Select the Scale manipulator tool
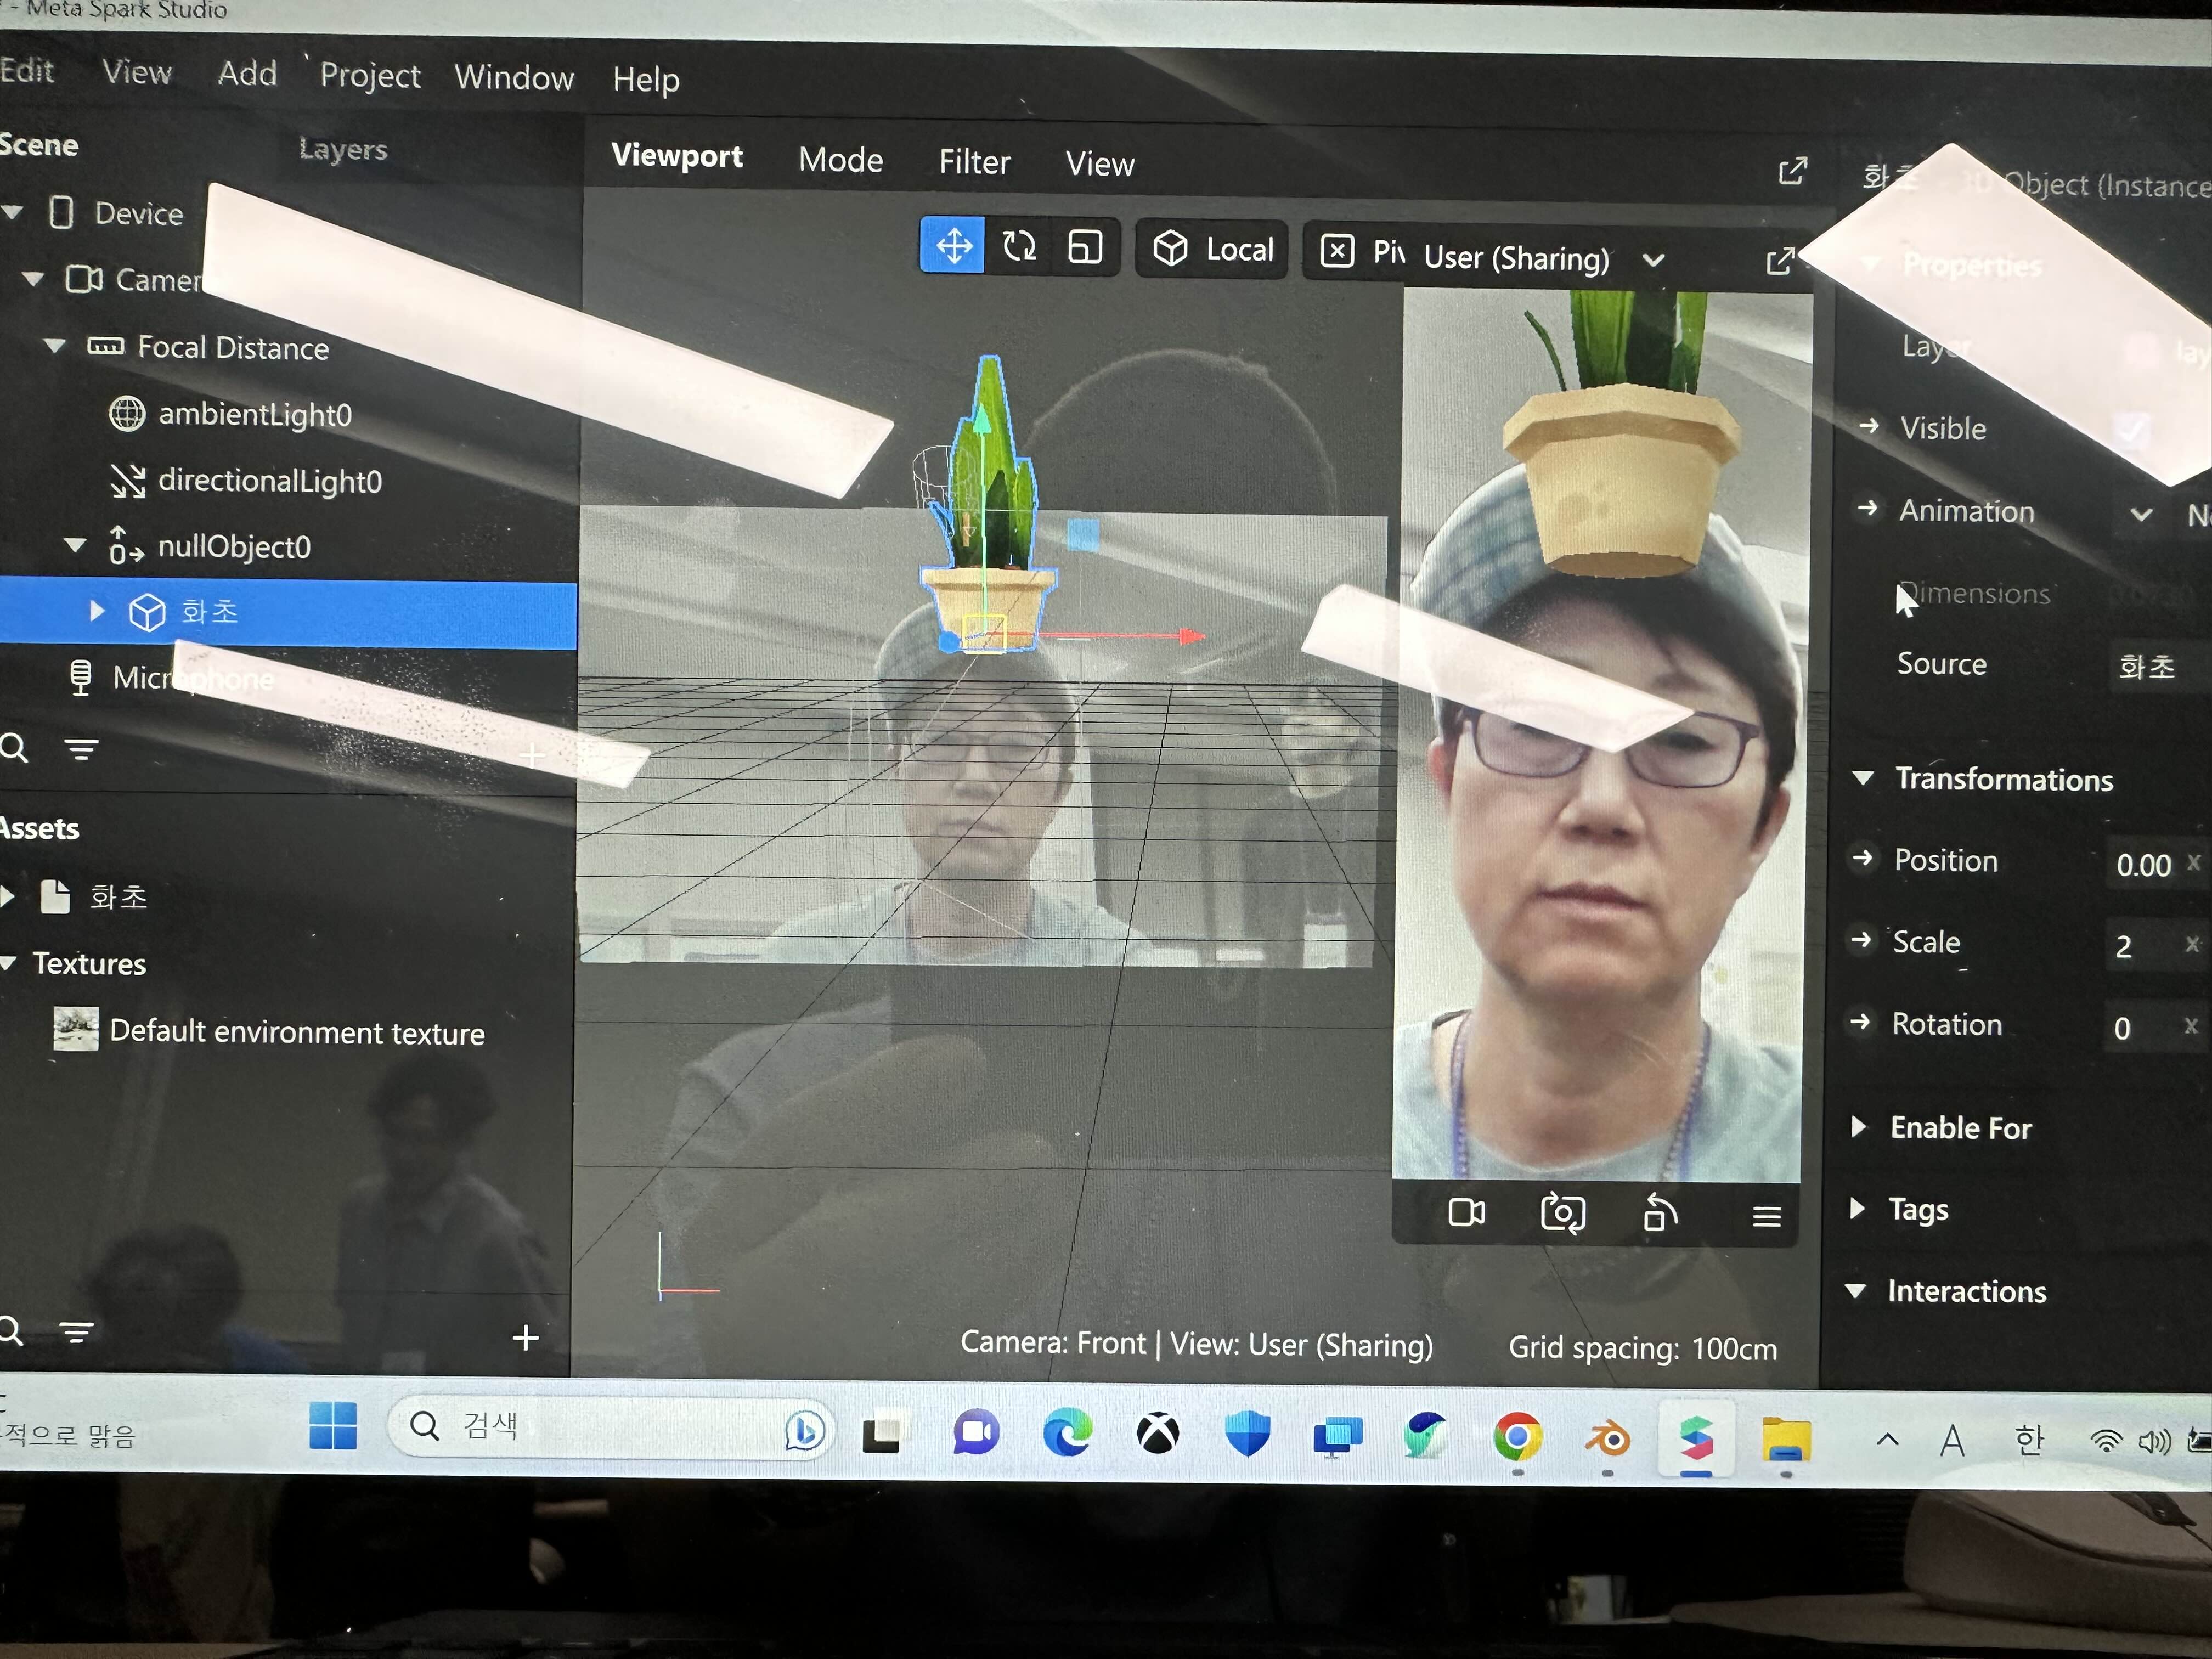The width and height of the screenshot is (2212, 1659). [x=1085, y=247]
